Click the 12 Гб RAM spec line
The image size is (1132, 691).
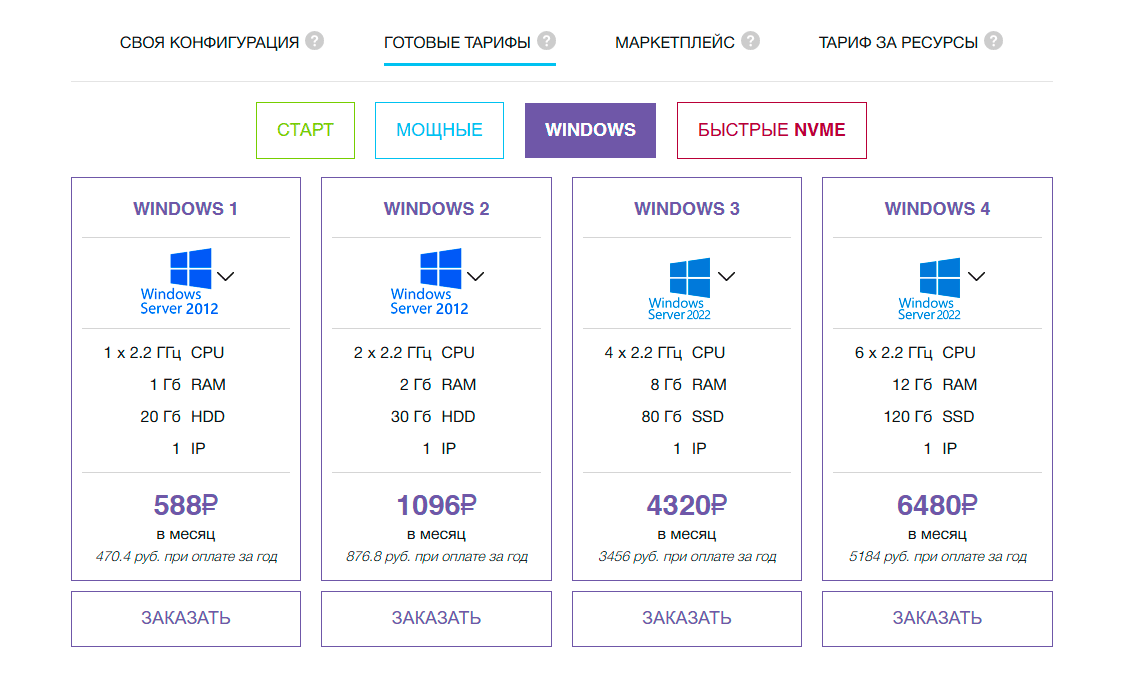(x=935, y=385)
